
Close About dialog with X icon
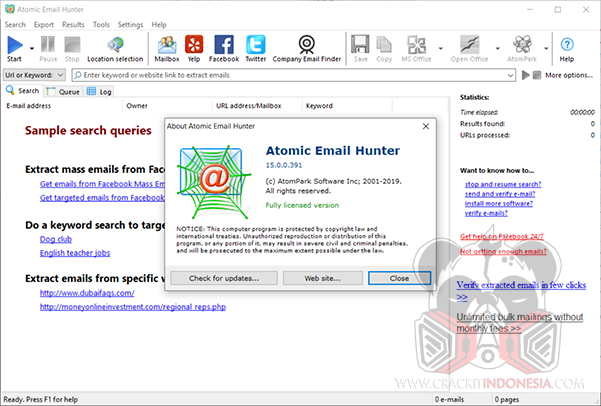coord(425,126)
